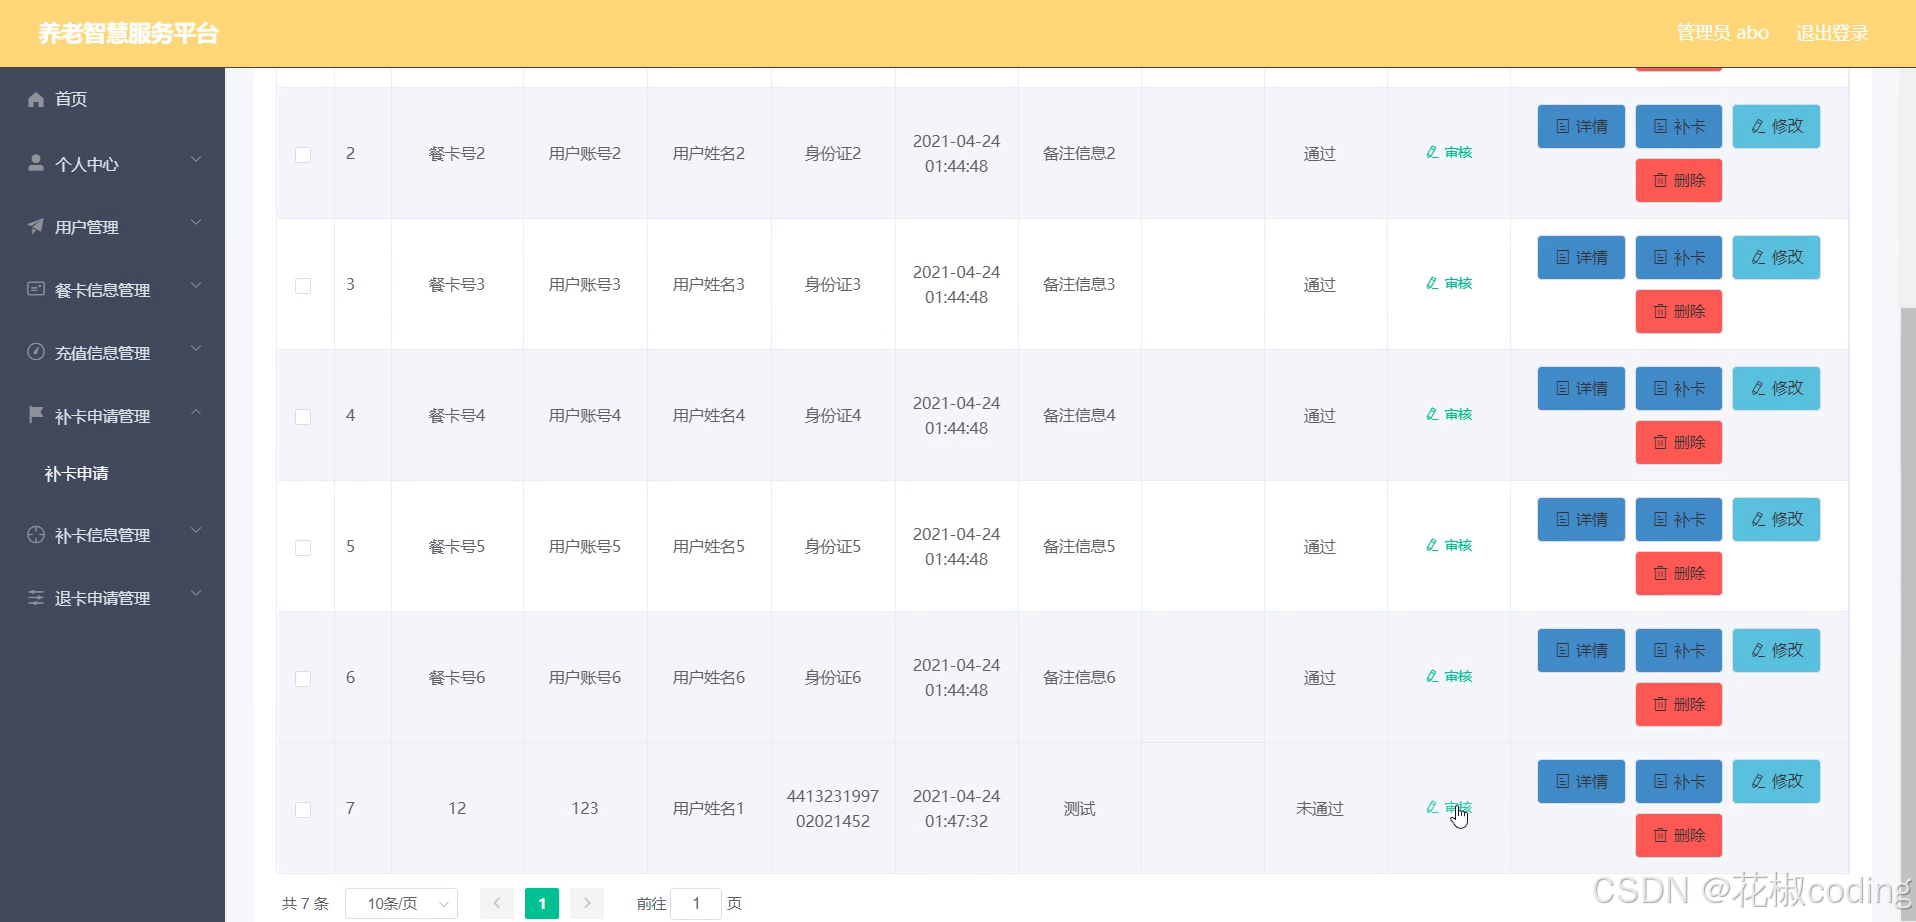The image size is (1916, 922).
Task: Collapse the 补卡申请管理 menu section
Action: 110,415
